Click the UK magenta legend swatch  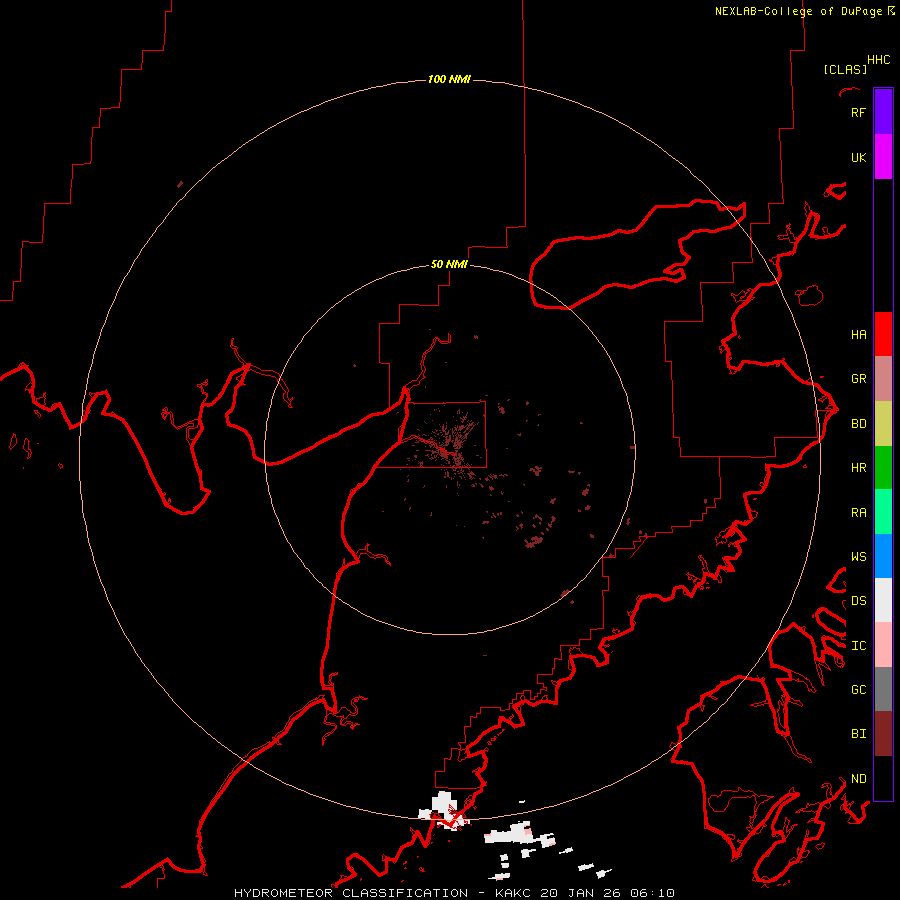click(x=883, y=157)
